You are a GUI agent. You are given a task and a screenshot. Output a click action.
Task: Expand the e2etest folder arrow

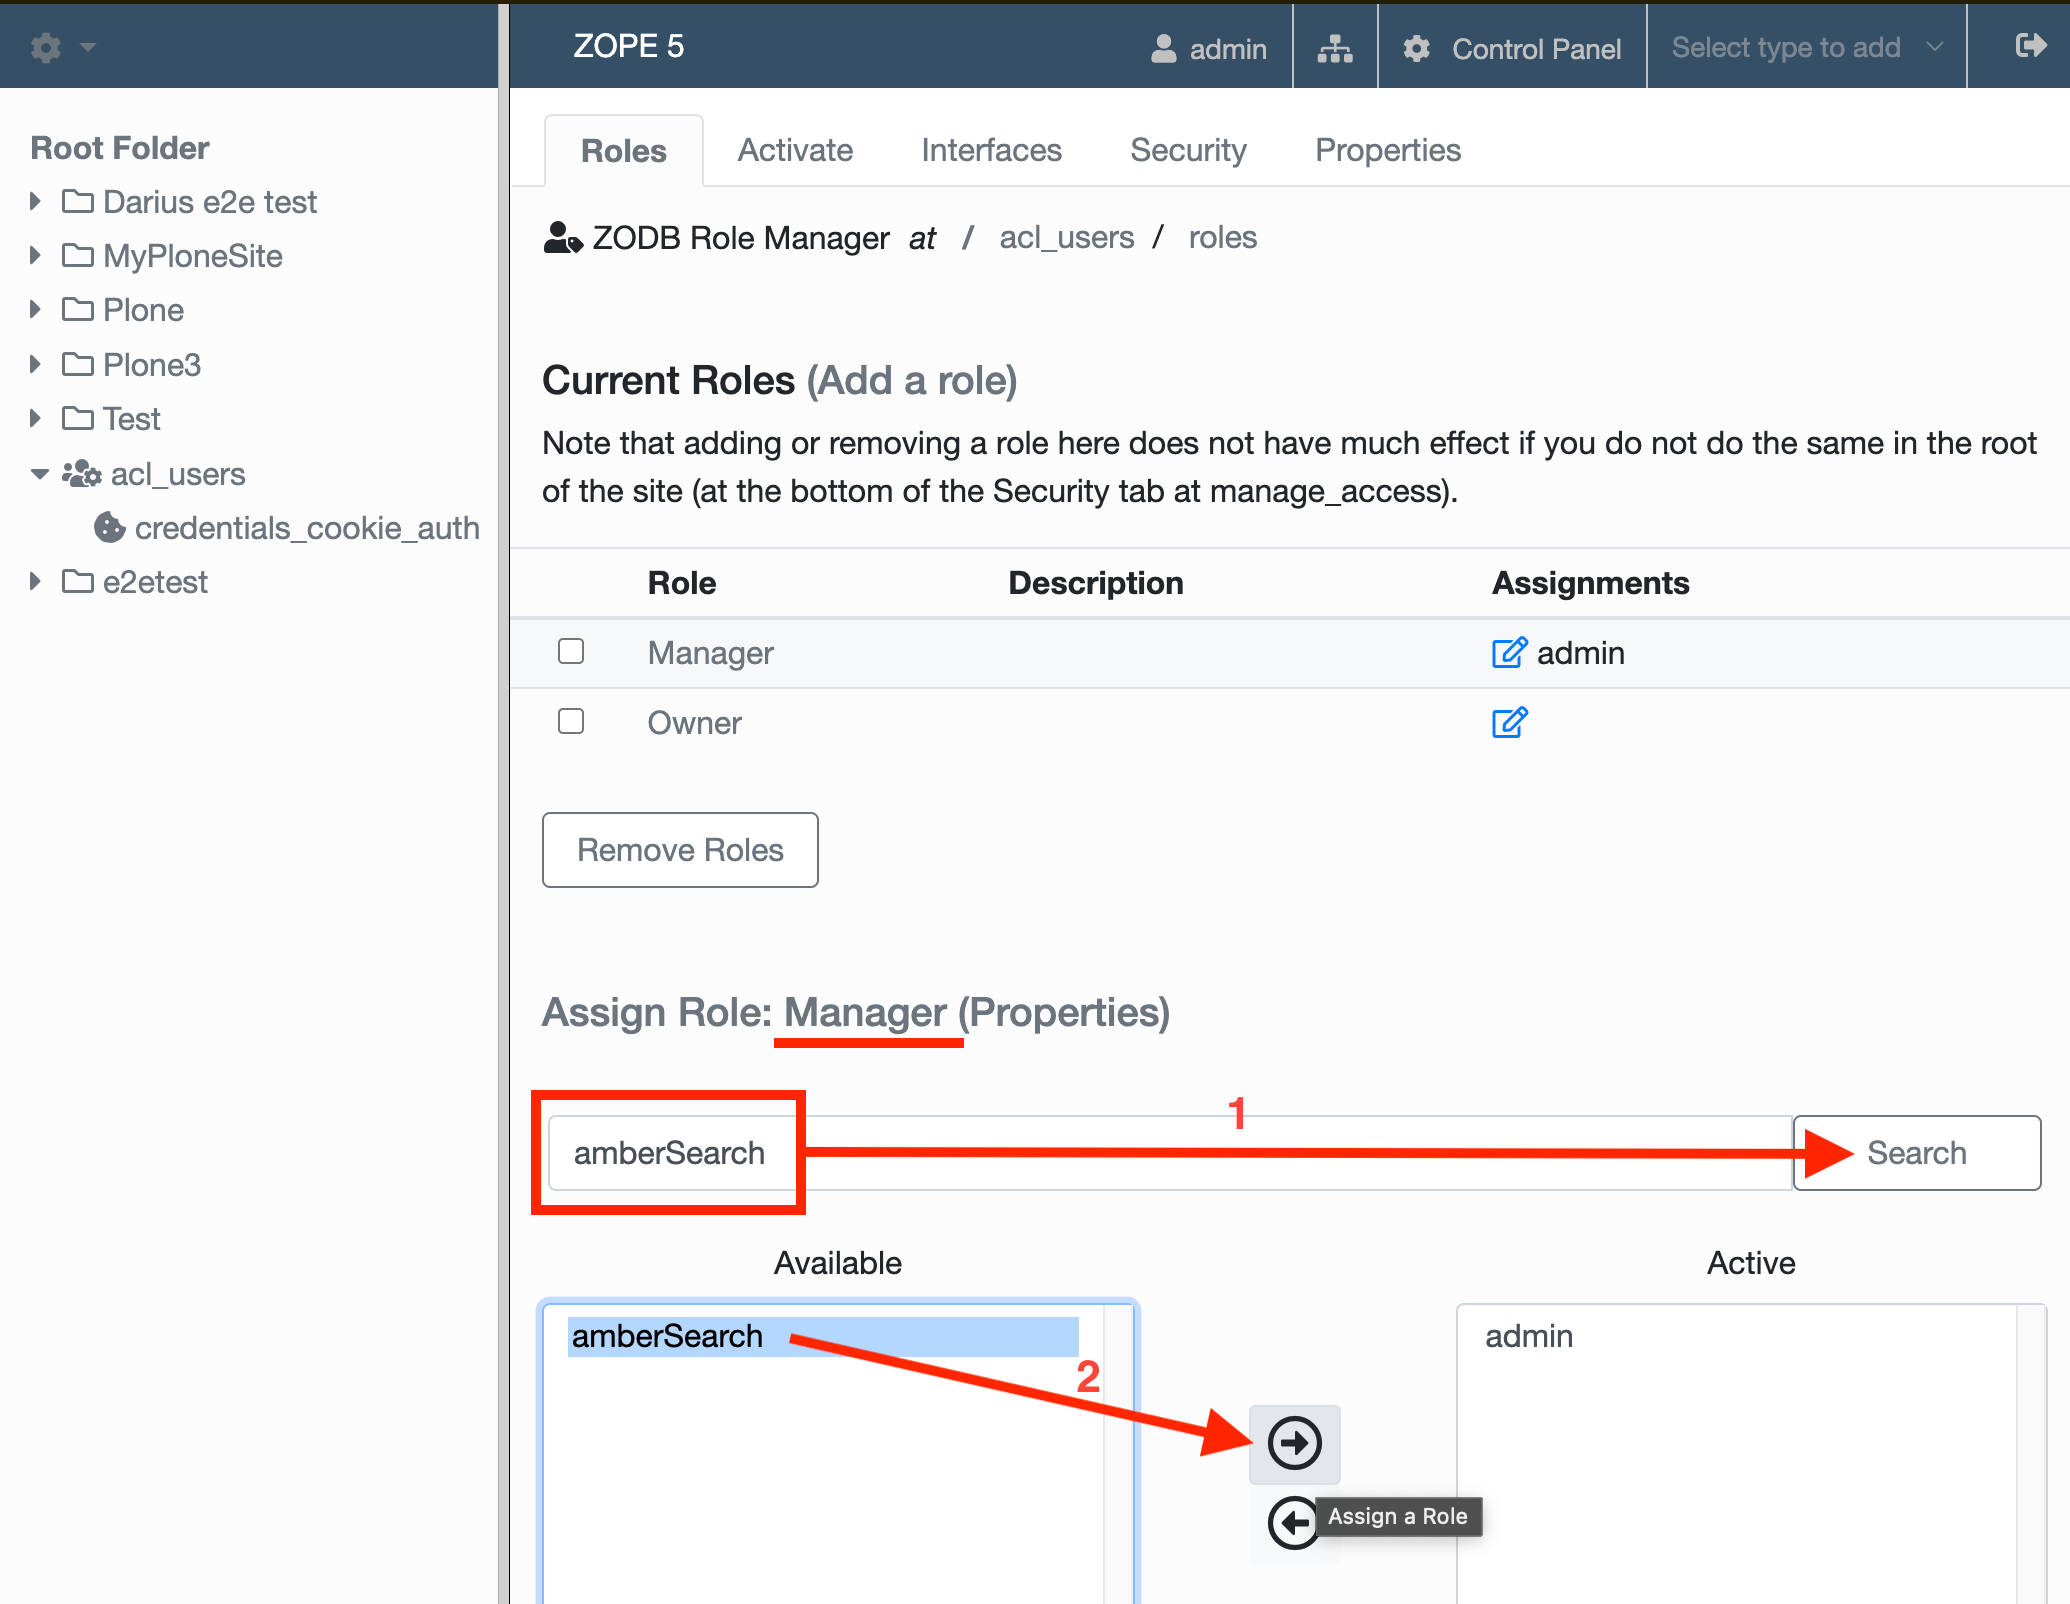(35, 581)
